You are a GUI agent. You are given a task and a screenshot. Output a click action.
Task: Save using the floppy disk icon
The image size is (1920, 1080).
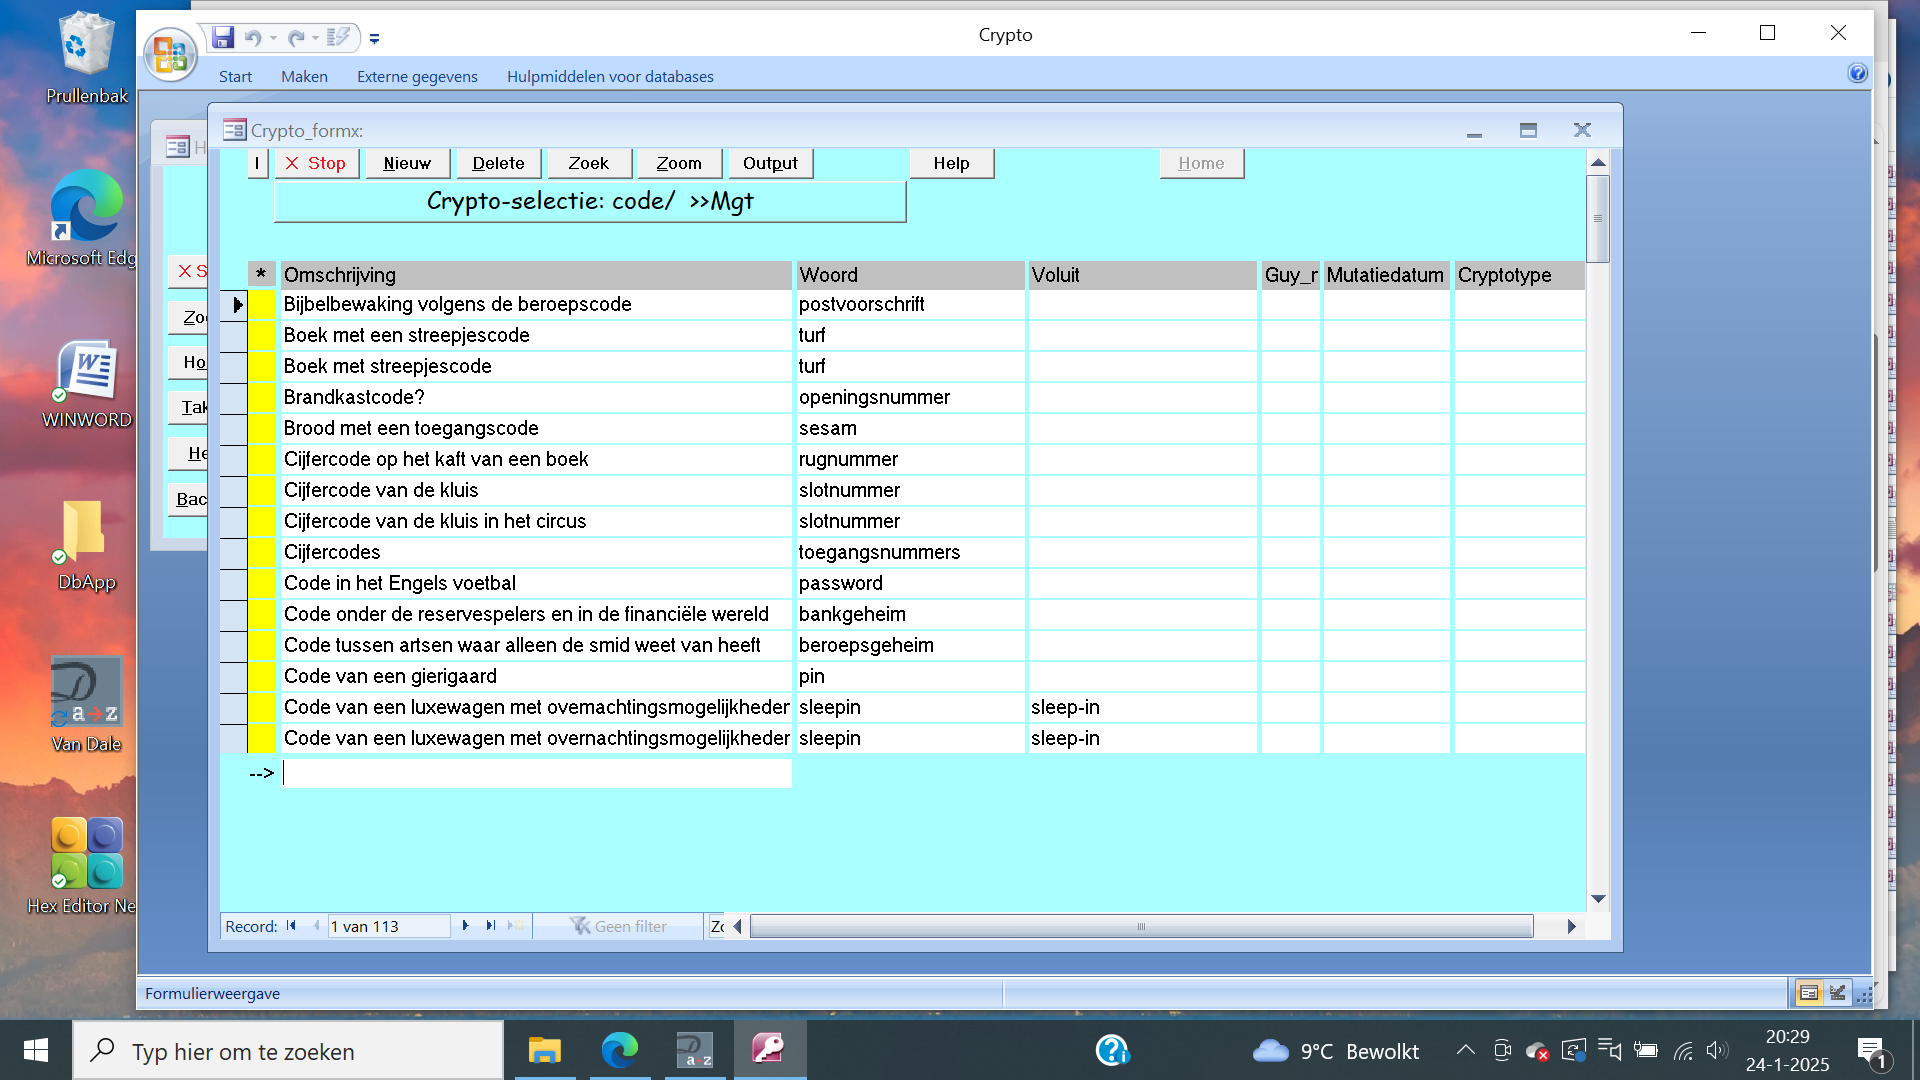tap(223, 38)
